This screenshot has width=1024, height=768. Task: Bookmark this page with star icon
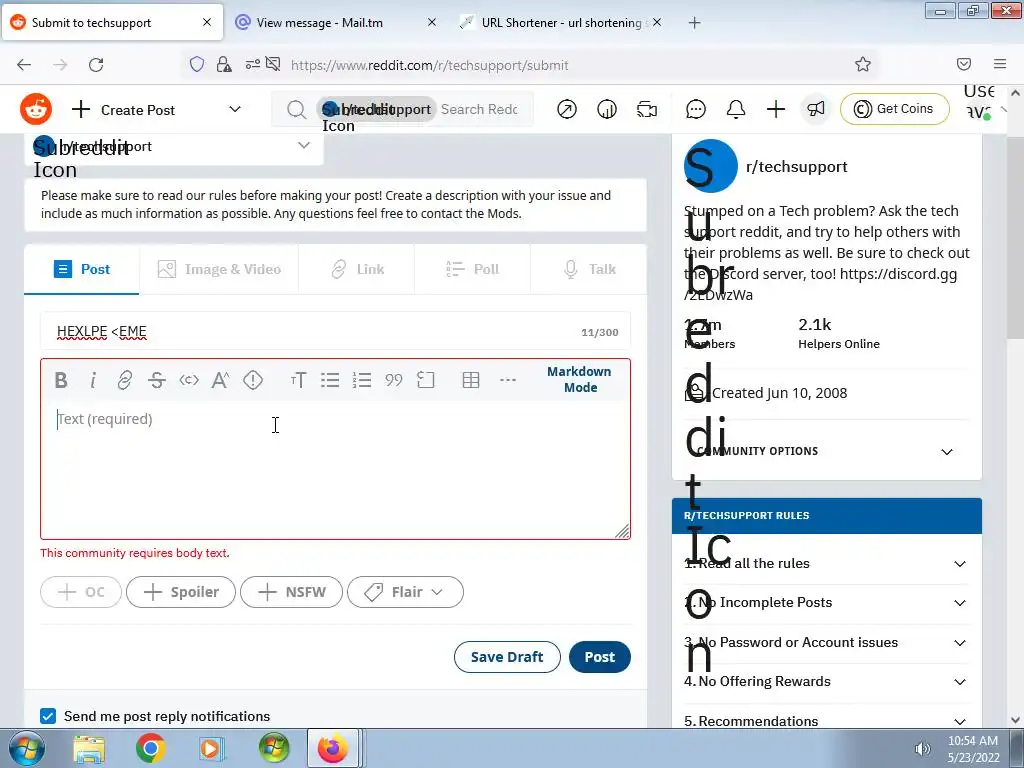pos(863,64)
